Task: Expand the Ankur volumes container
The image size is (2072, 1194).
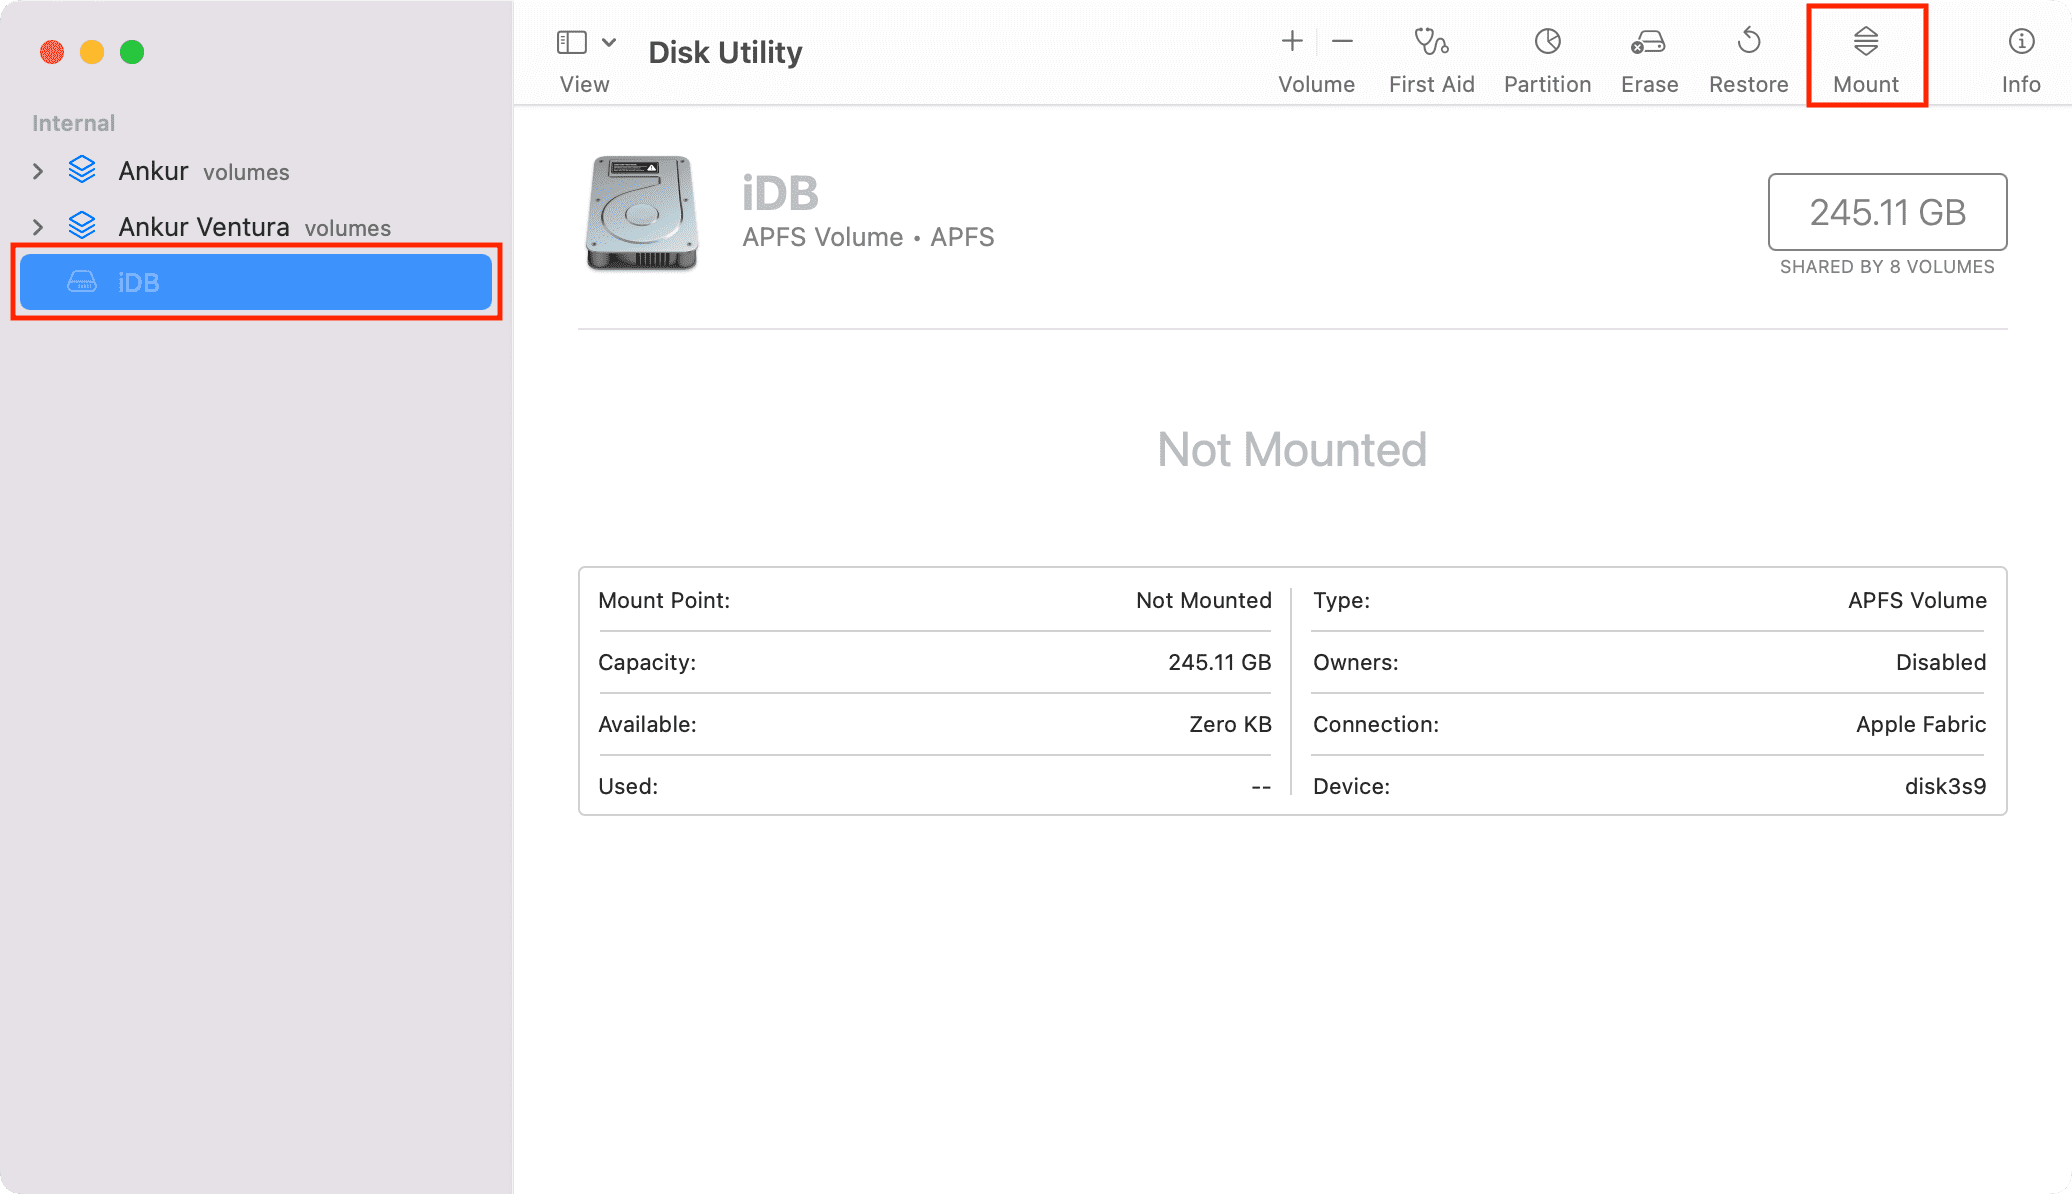Action: click(x=38, y=171)
